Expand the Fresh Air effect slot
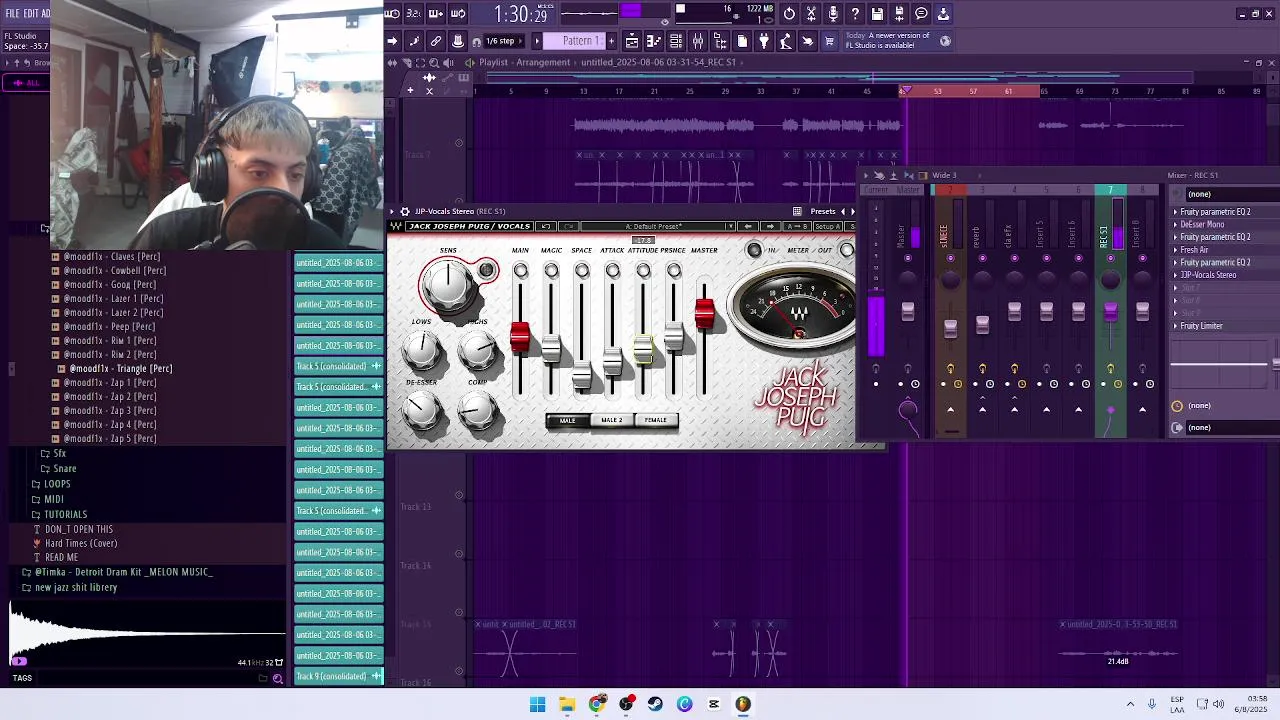This screenshot has height=720, width=1280. (1175, 250)
